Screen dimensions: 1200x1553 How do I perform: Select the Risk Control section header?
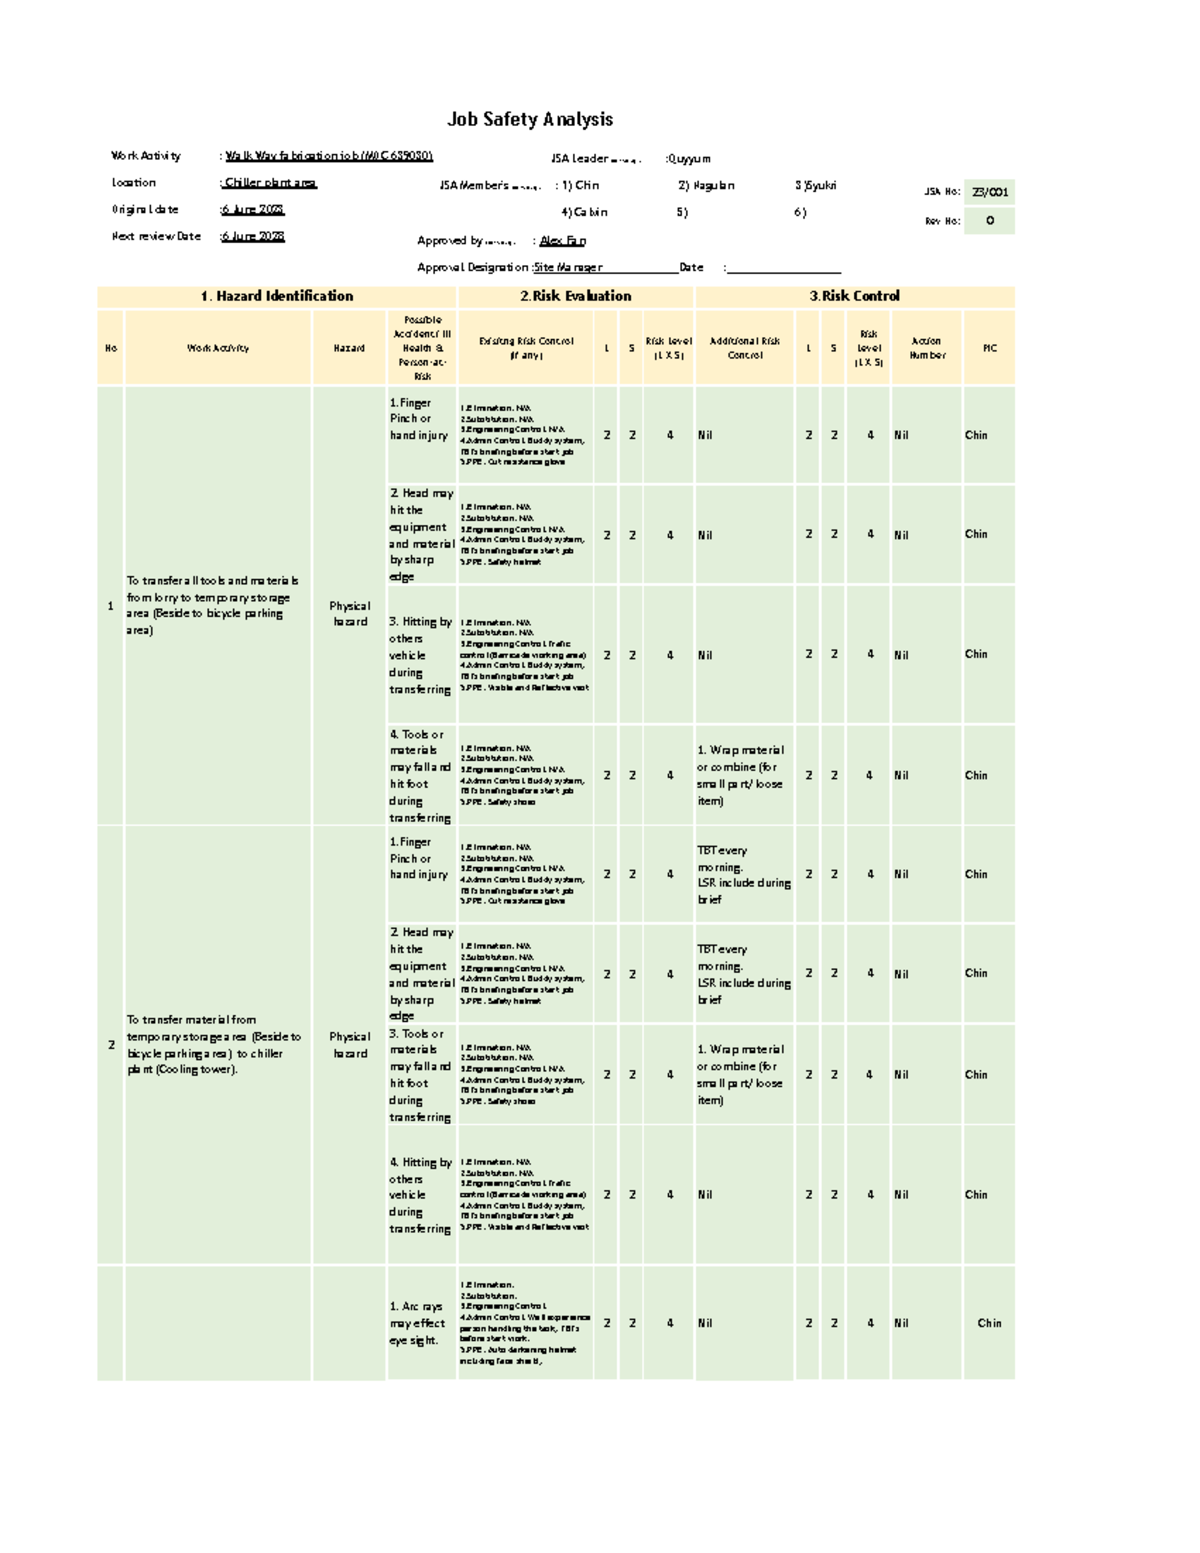tap(854, 296)
